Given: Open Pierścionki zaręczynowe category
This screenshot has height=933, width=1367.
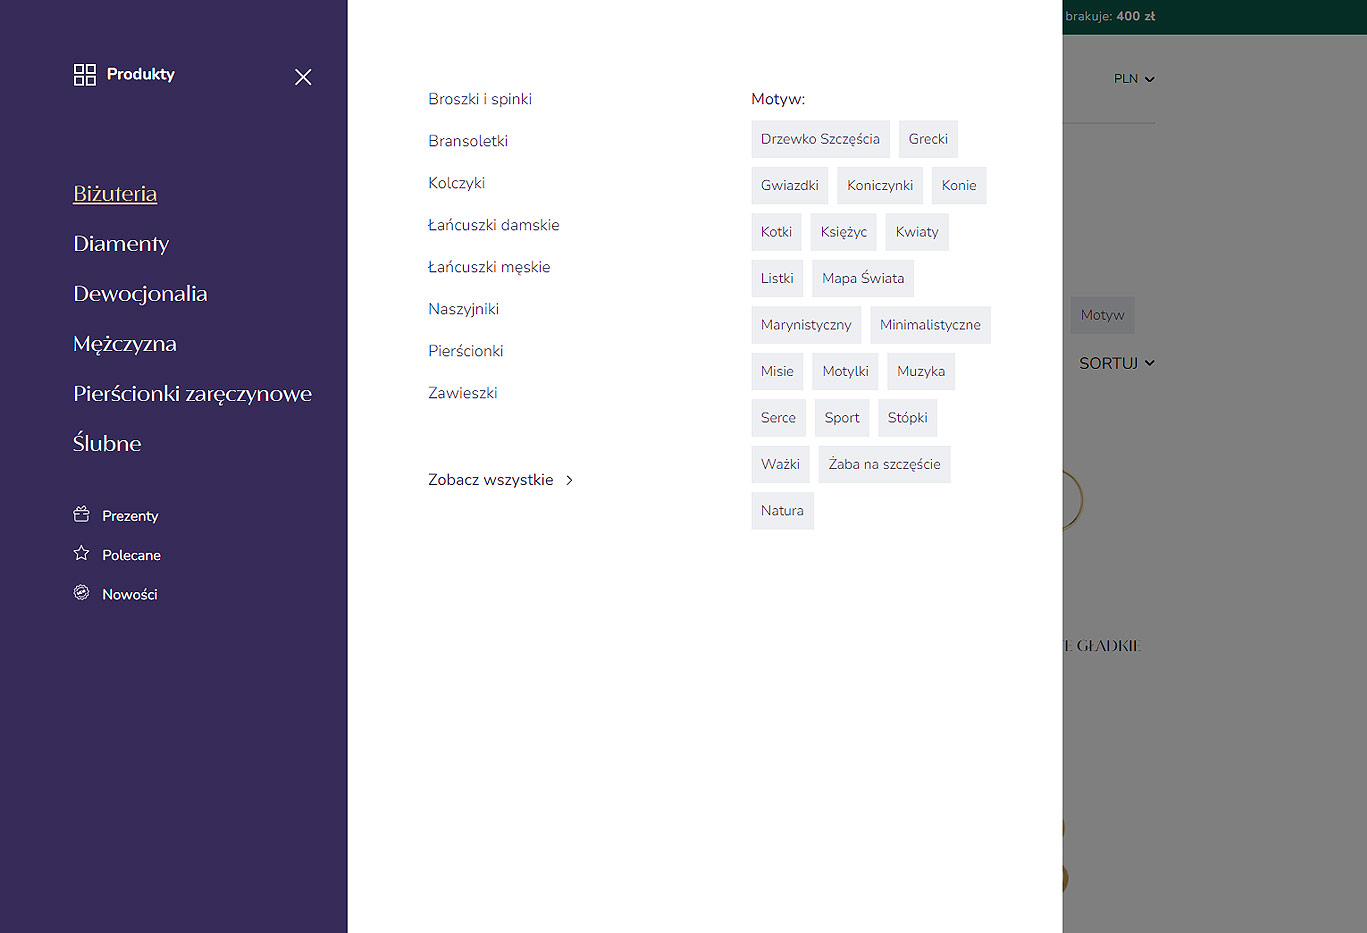Looking at the screenshot, I should (192, 394).
